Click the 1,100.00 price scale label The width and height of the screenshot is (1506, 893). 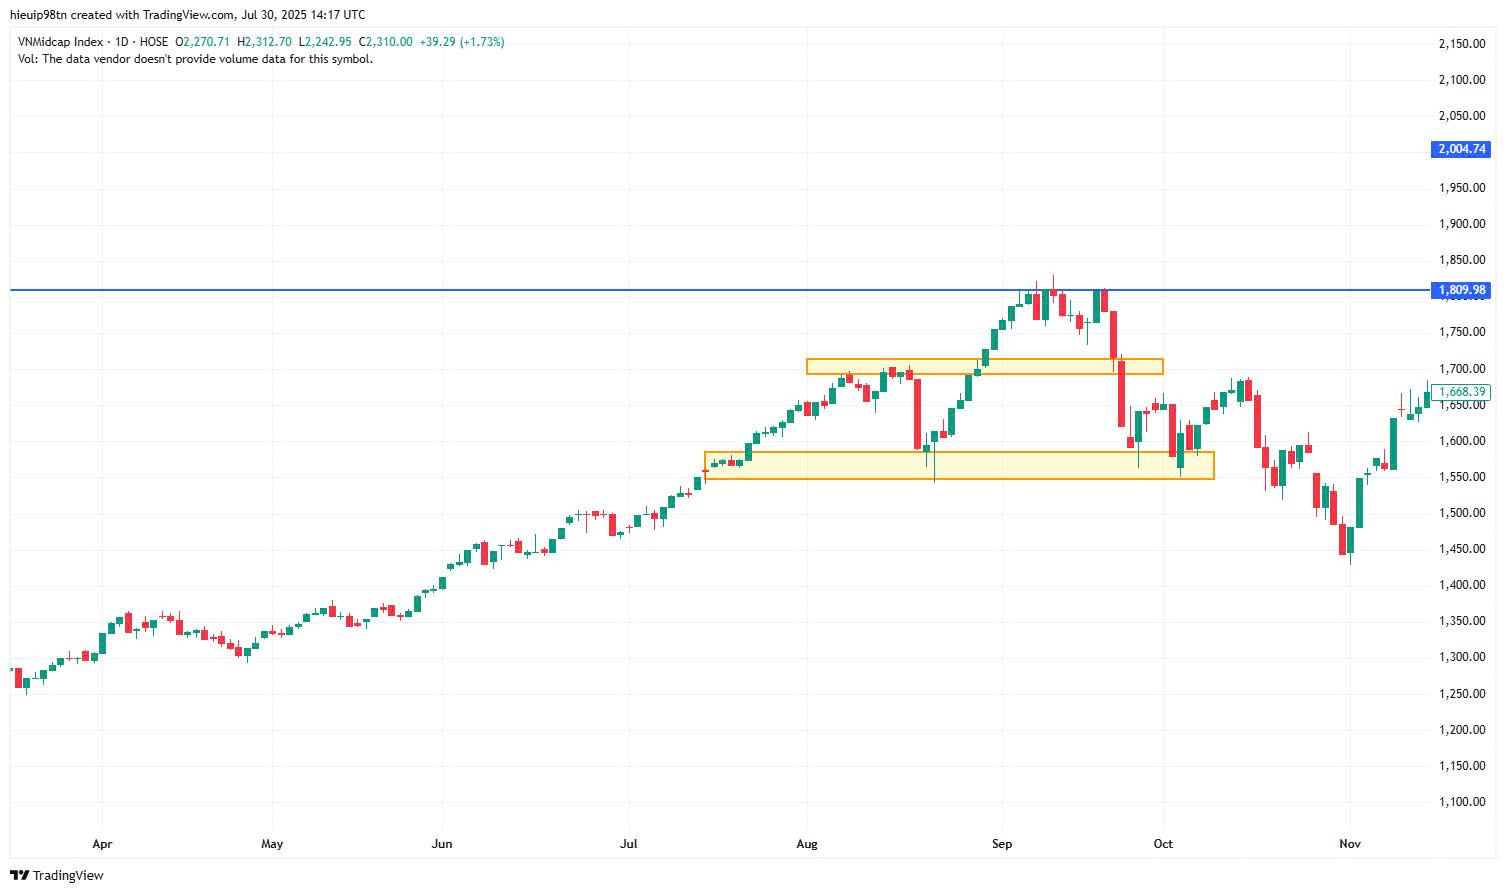coord(1461,802)
